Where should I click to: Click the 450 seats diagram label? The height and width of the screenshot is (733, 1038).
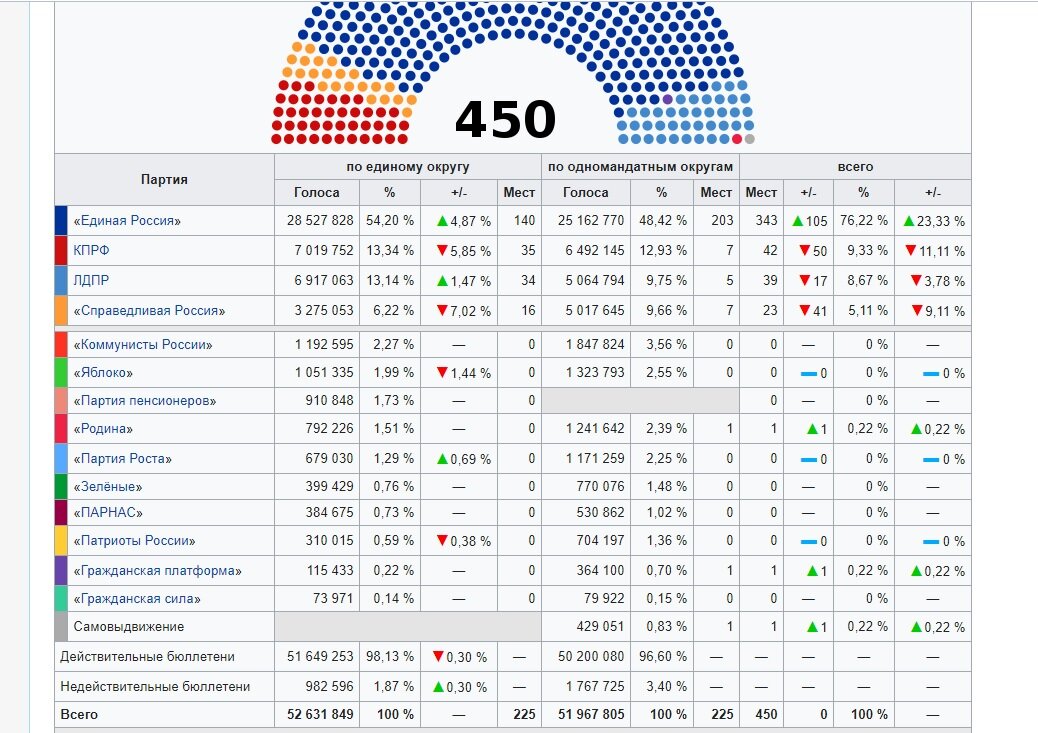[x=505, y=119]
